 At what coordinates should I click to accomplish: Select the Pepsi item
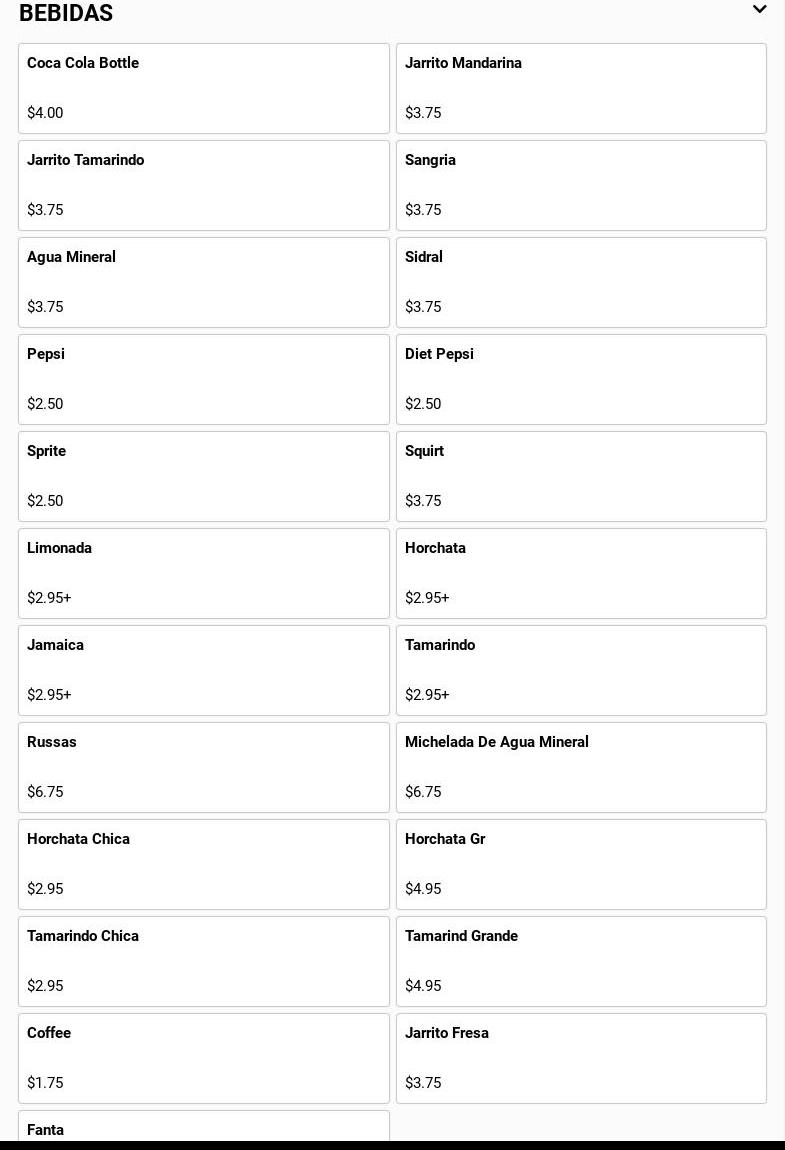[x=204, y=380]
